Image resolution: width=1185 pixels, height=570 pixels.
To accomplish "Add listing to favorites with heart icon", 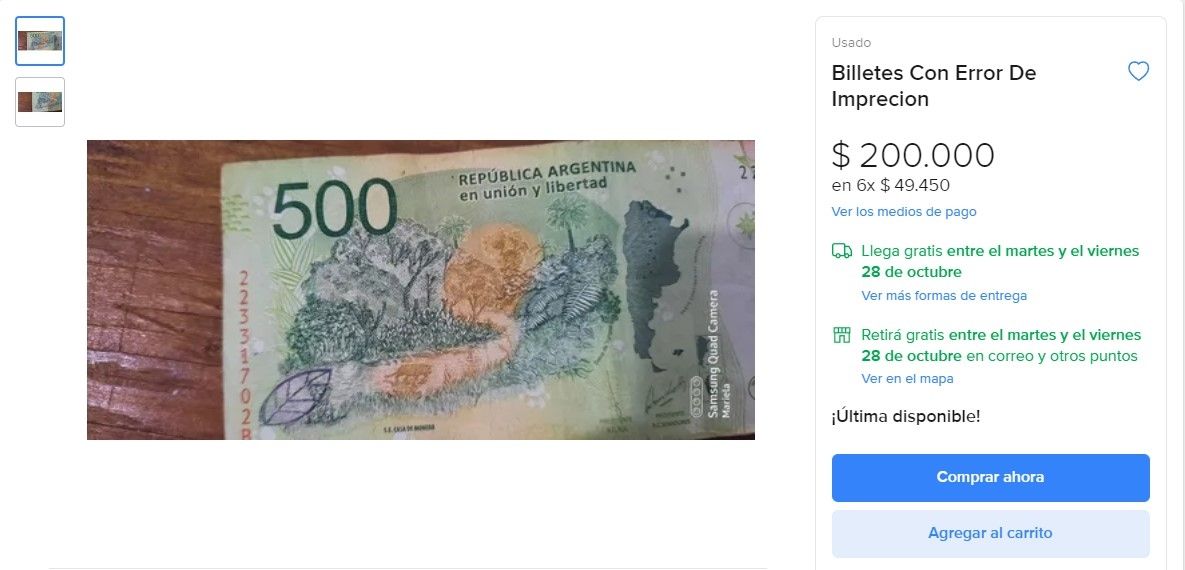I will [1138, 72].
